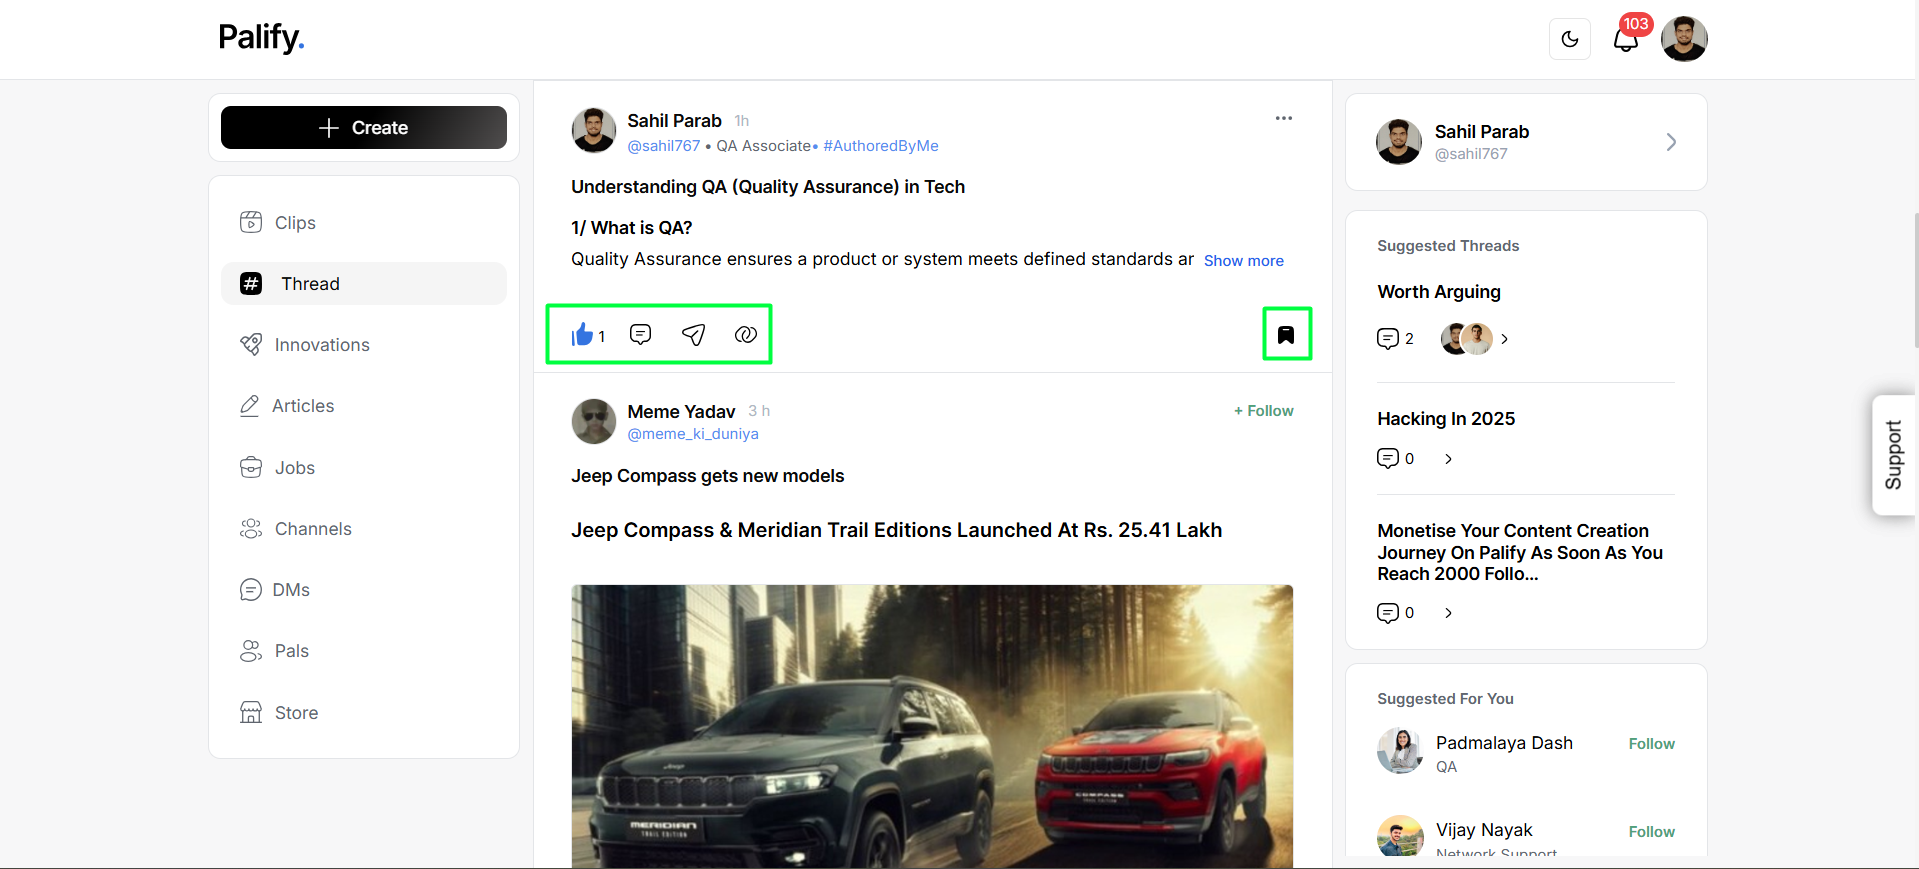Open the Support side tab
1919x869 pixels.
pos(1894,455)
